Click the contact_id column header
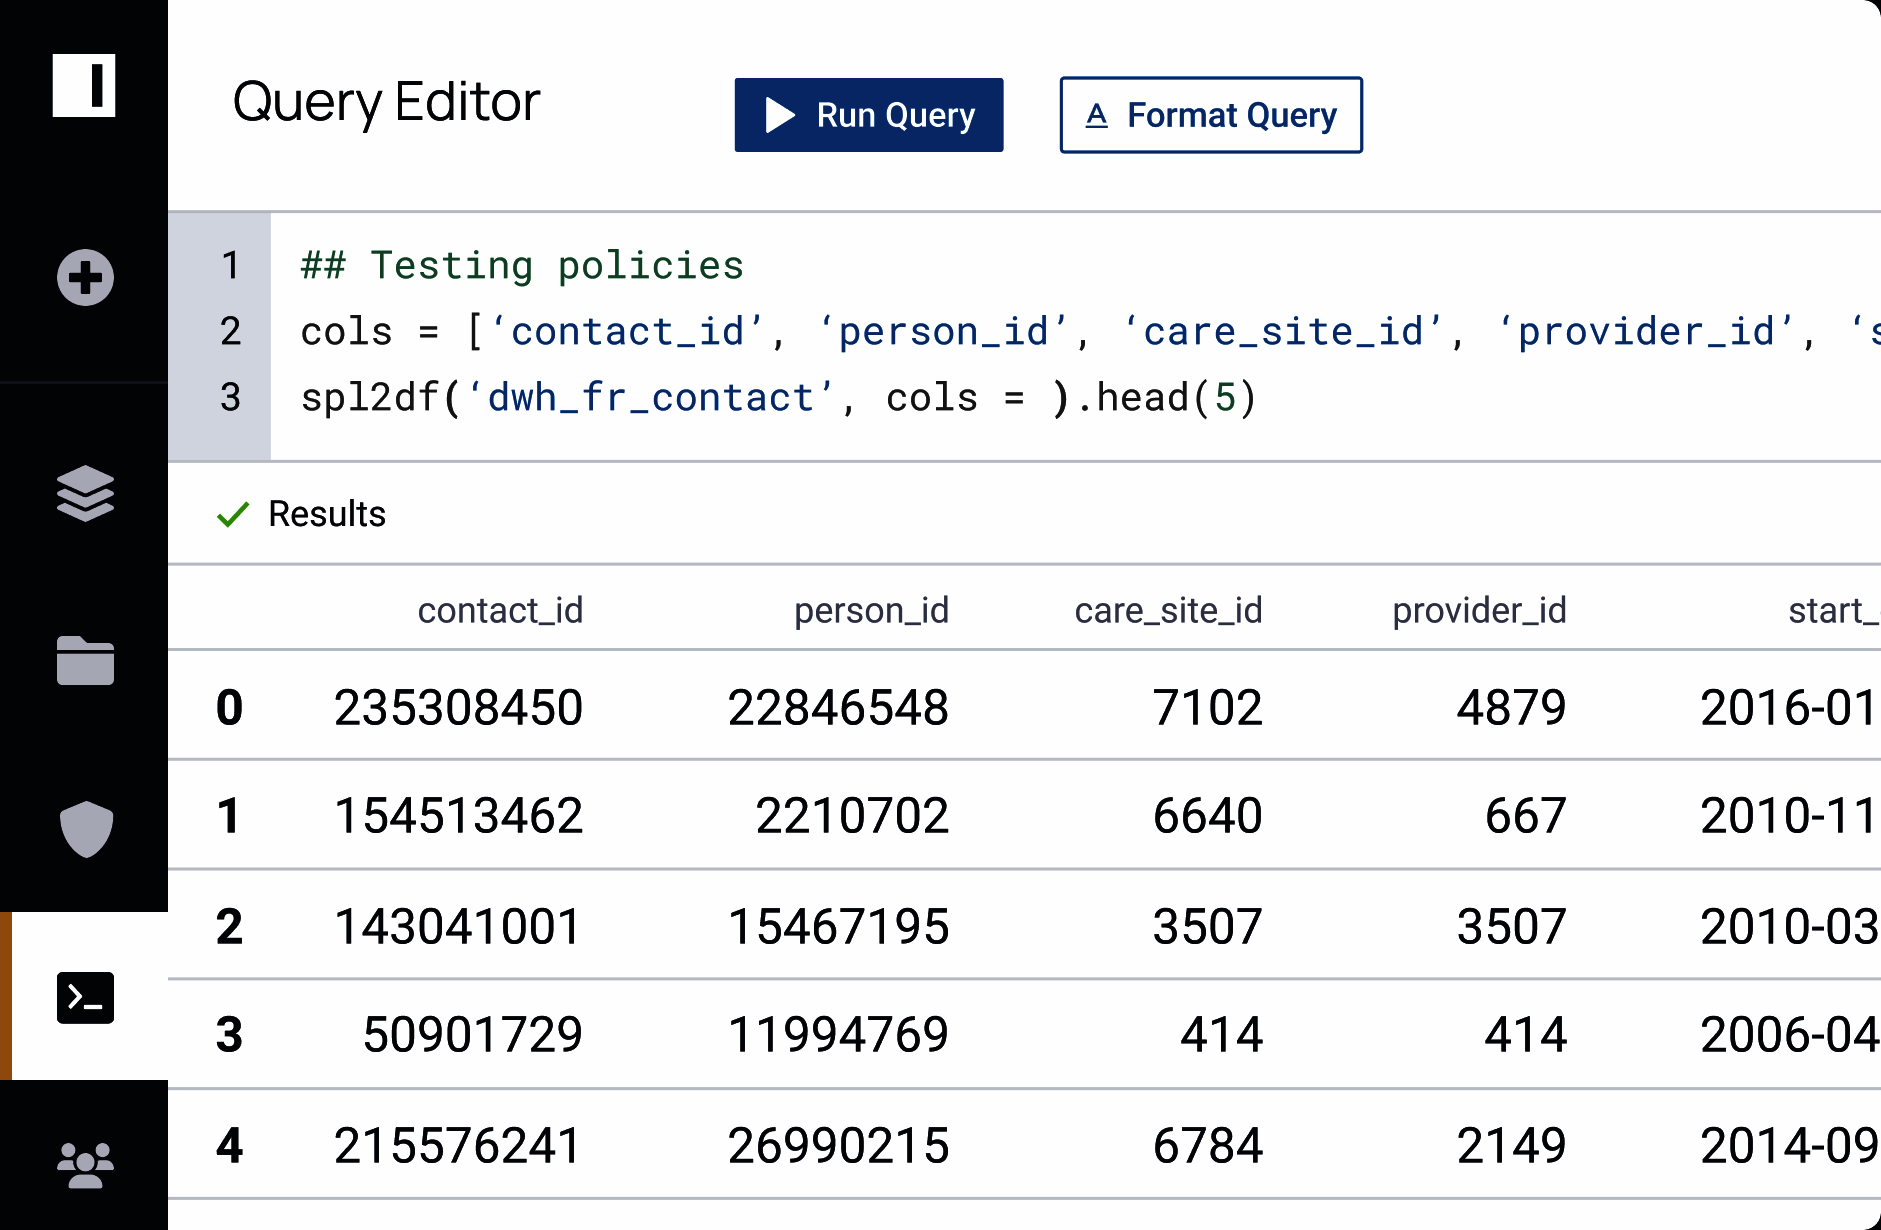The height and width of the screenshot is (1230, 1881). tap(499, 610)
